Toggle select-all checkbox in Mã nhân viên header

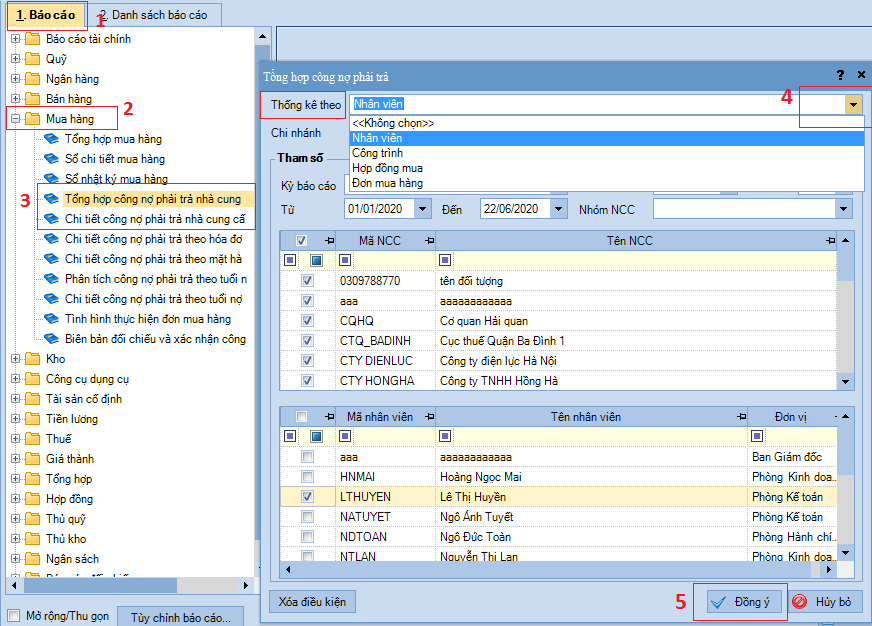click(301, 416)
